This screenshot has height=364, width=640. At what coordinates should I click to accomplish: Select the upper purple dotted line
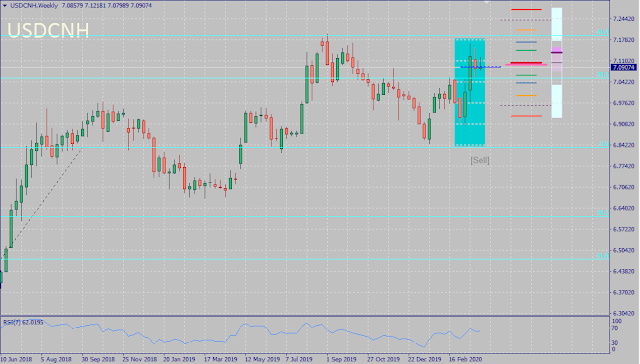526,20
